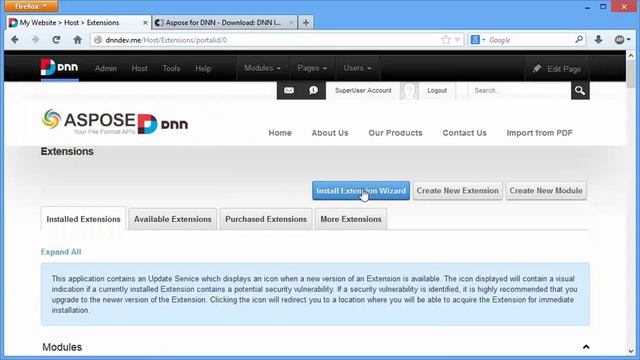Open the Help menu

[203, 68]
